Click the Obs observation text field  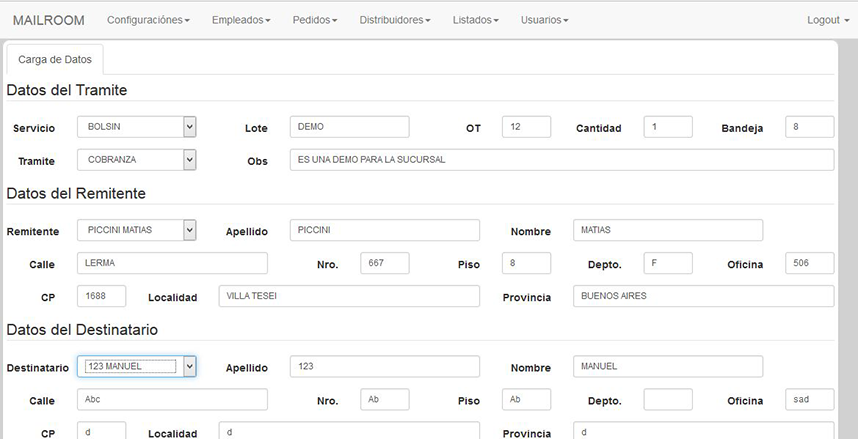(x=561, y=160)
